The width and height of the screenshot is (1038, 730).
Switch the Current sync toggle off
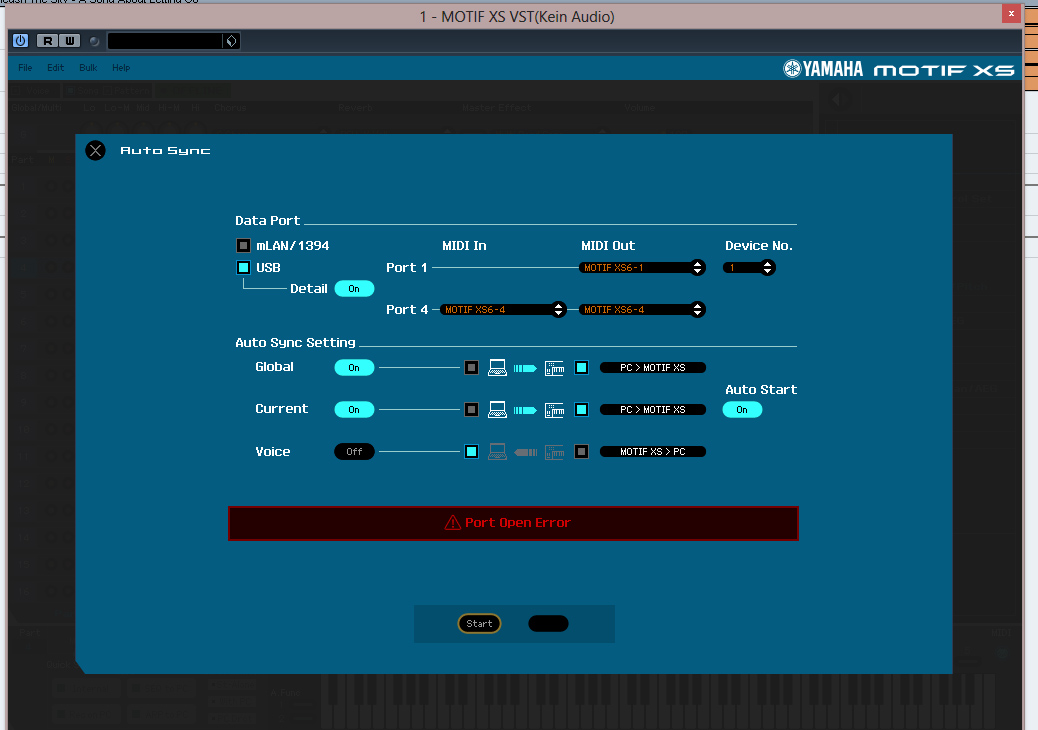click(354, 410)
